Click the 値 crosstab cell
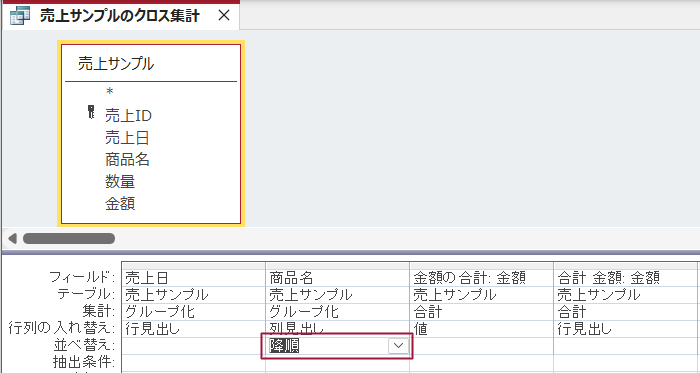700x373 pixels. [482, 329]
